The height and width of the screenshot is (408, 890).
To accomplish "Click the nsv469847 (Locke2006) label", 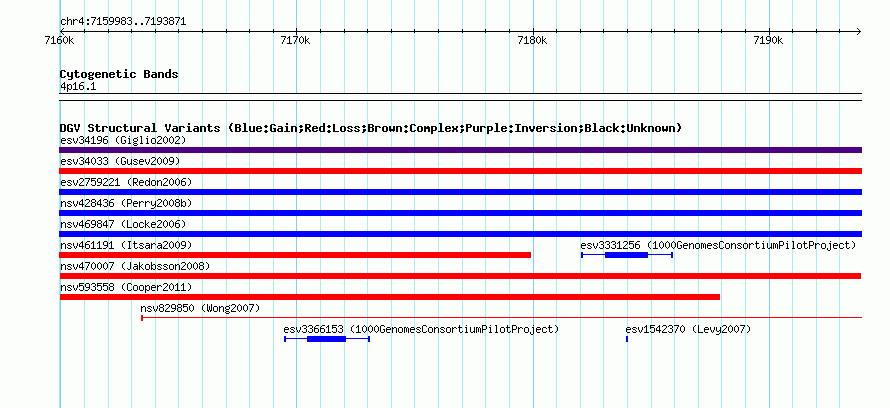I will (123, 224).
